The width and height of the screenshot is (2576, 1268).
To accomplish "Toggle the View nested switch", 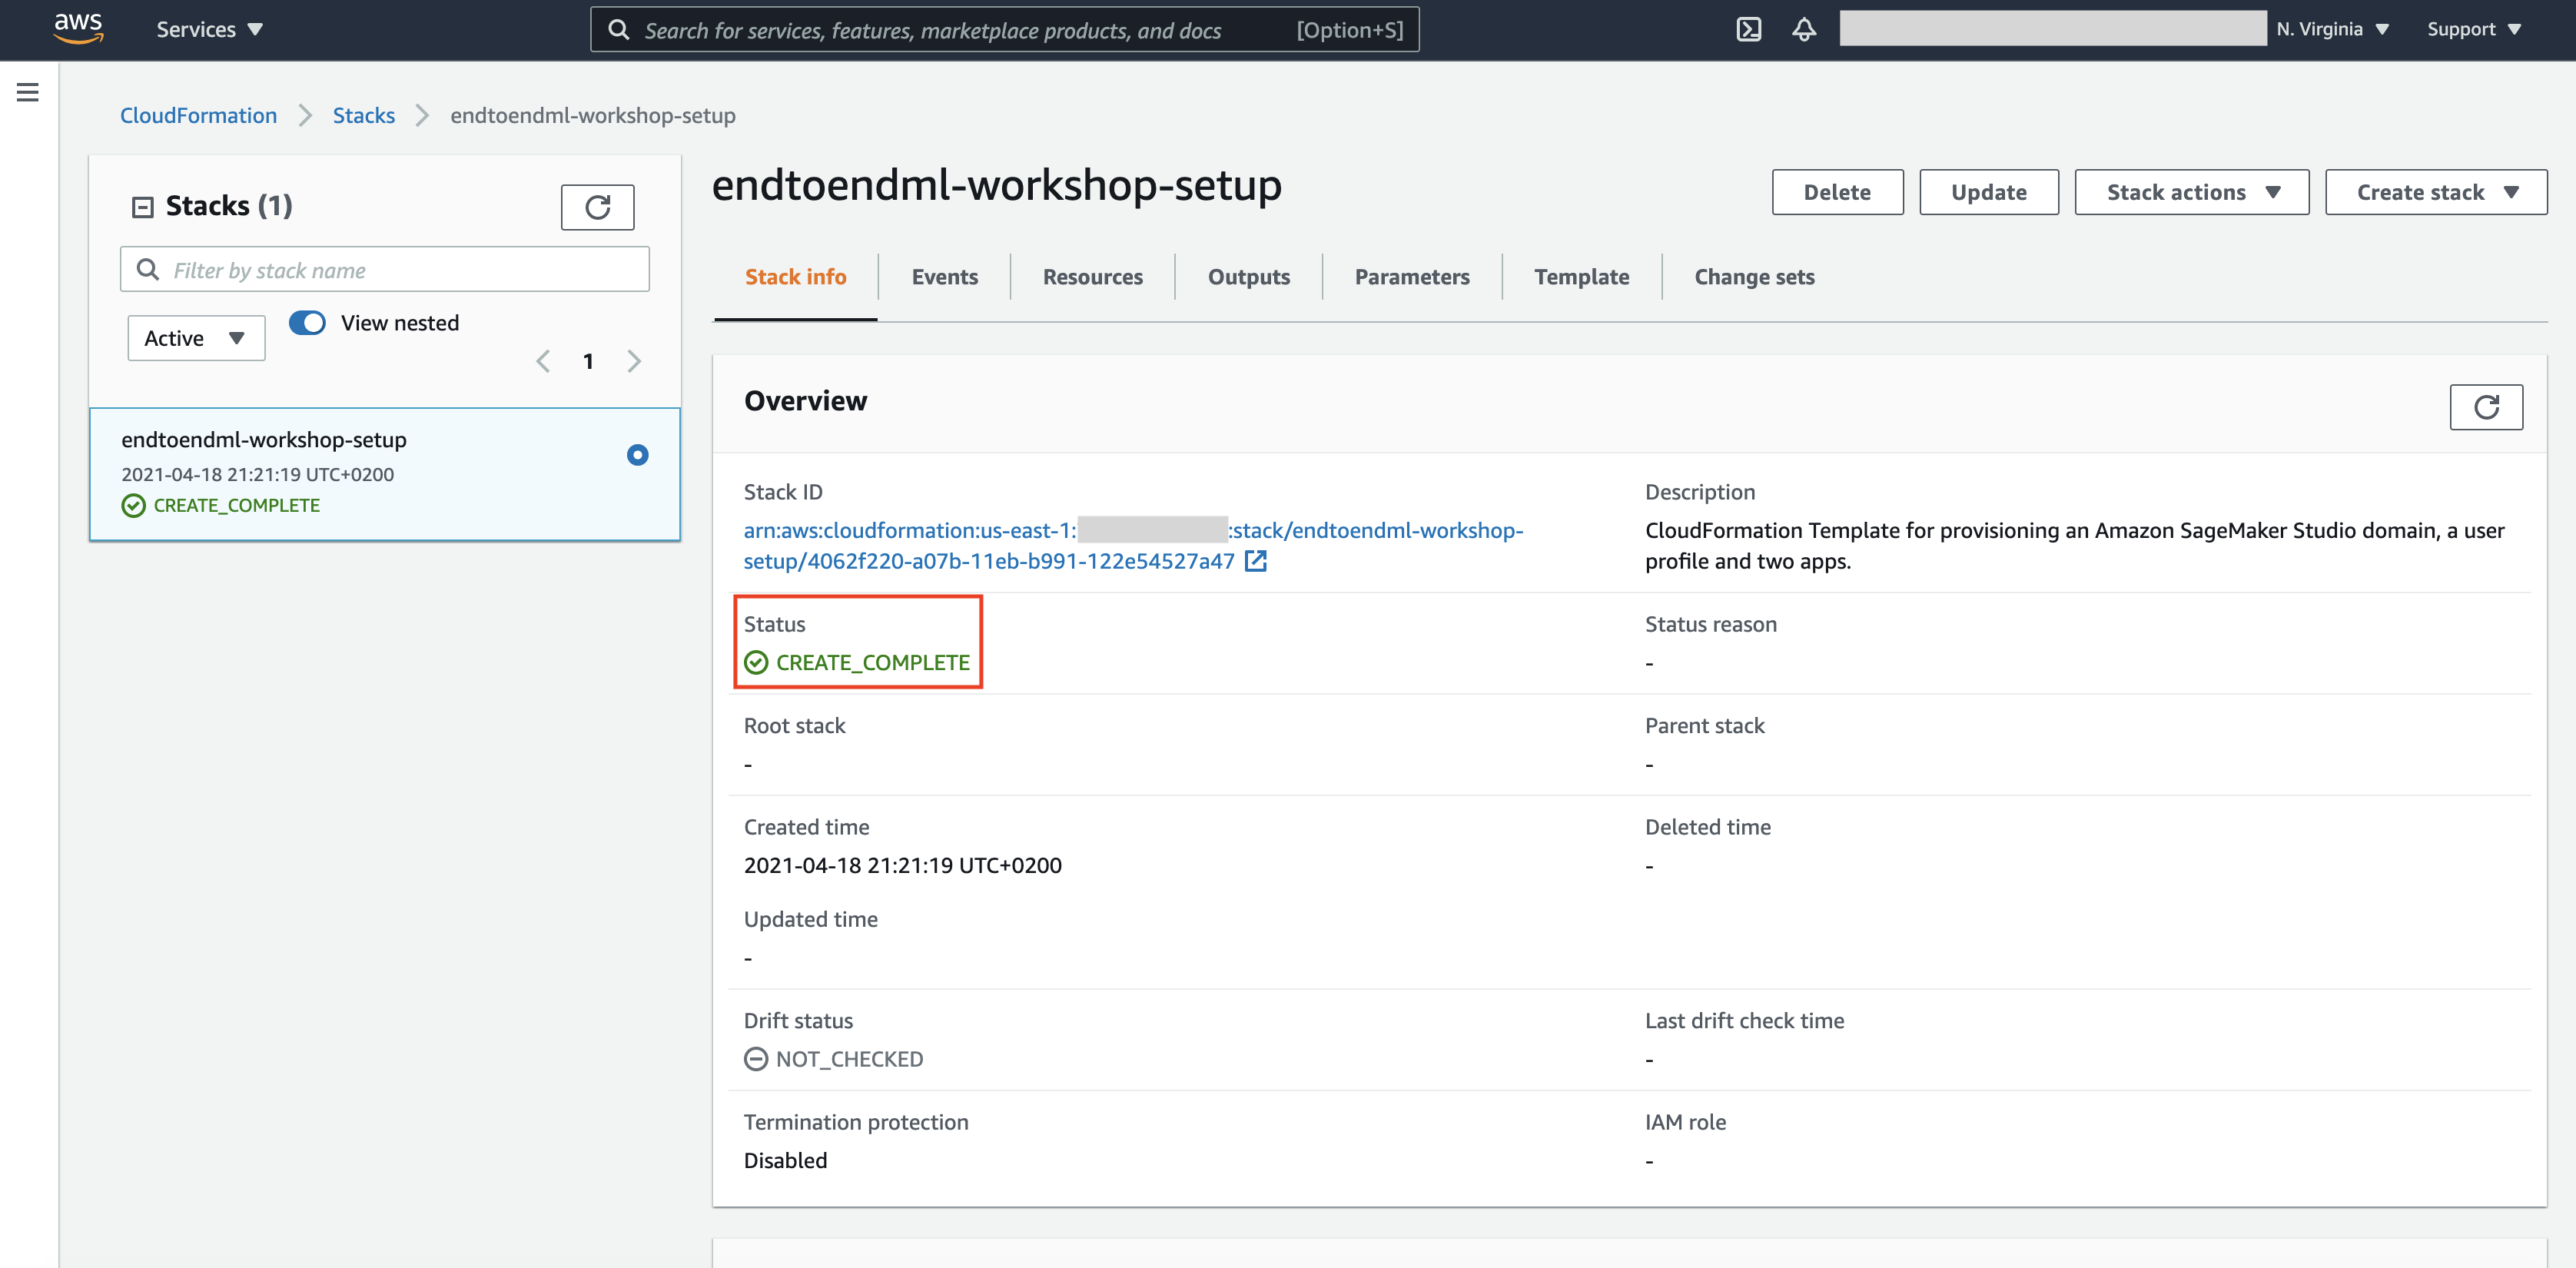I will 307,323.
